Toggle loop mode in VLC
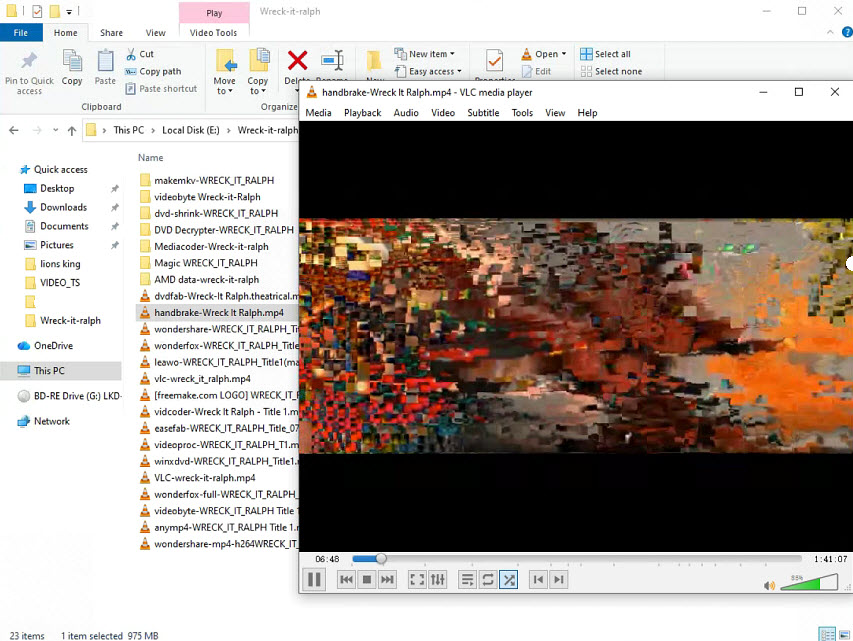The width and height of the screenshot is (853, 641). 488,580
